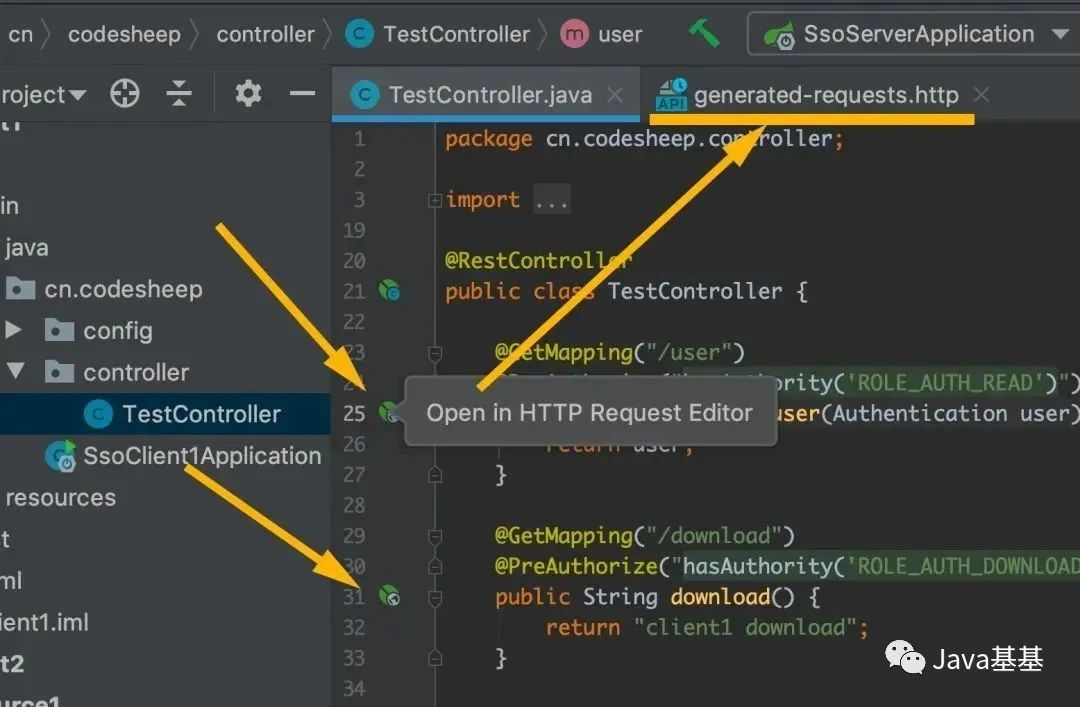Click the package declaration on line 1
This screenshot has width=1080, height=707.
pos(644,139)
